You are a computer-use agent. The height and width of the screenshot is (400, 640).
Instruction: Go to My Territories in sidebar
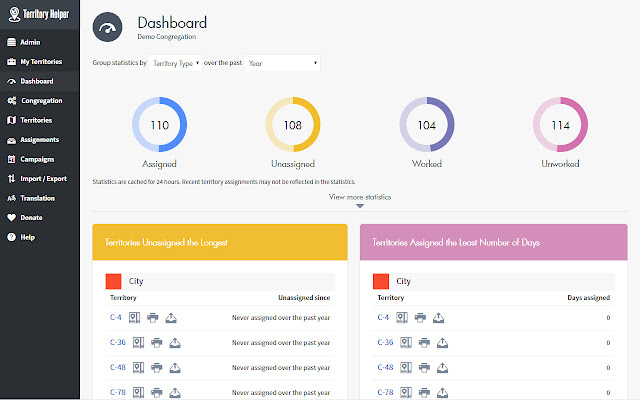[x=40, y=62]
